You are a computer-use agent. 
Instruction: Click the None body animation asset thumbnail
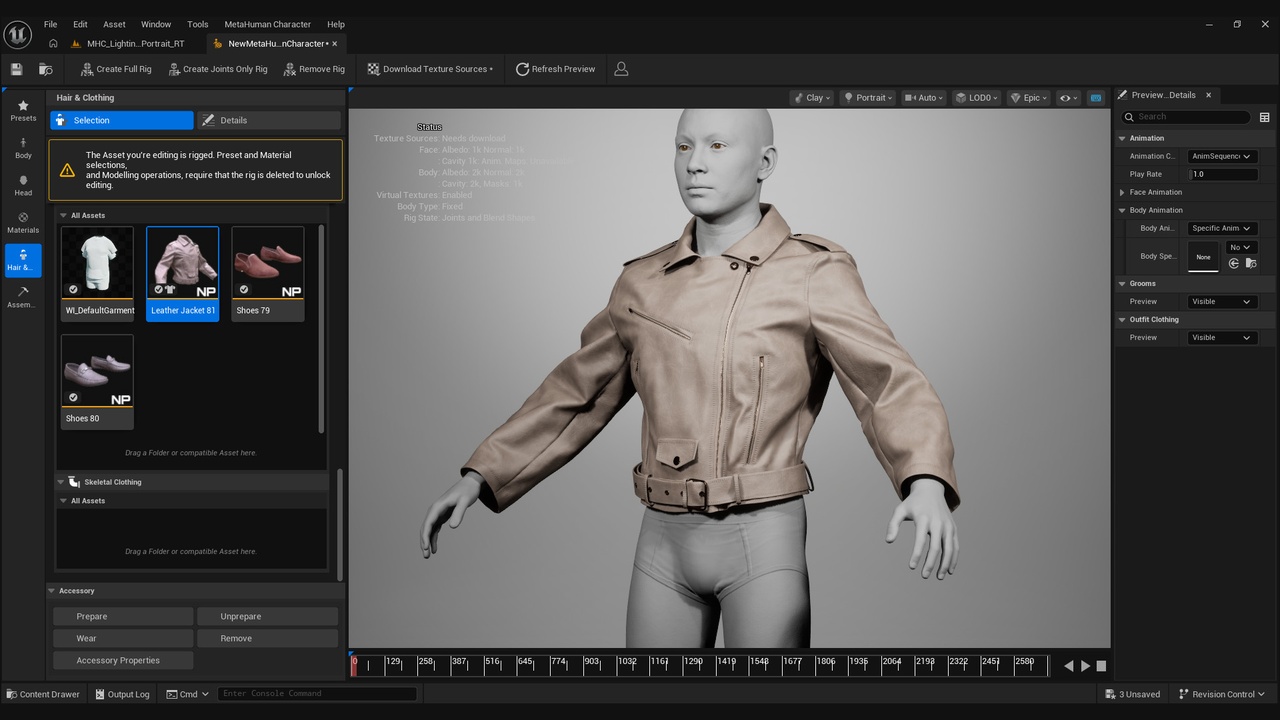[1203, 256]
